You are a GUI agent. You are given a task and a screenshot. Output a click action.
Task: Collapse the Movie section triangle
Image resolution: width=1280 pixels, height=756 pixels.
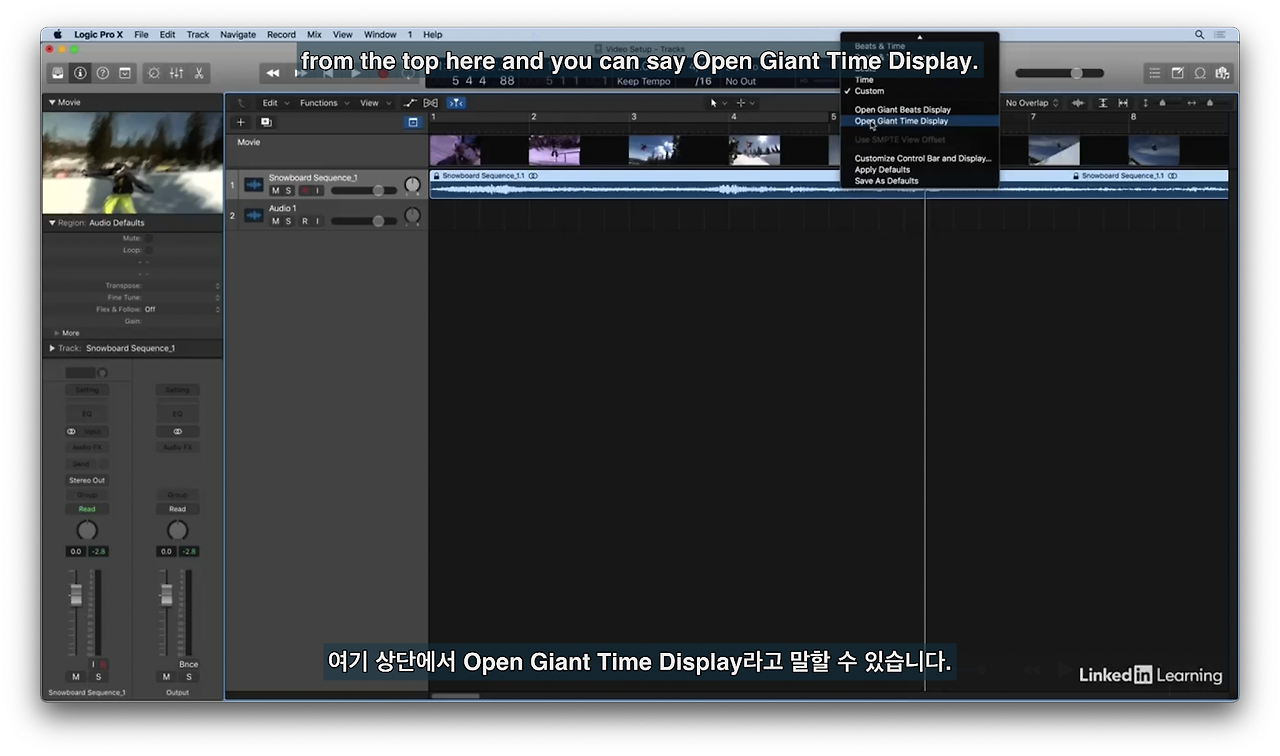pyautogui.click(x=52, y=102)
